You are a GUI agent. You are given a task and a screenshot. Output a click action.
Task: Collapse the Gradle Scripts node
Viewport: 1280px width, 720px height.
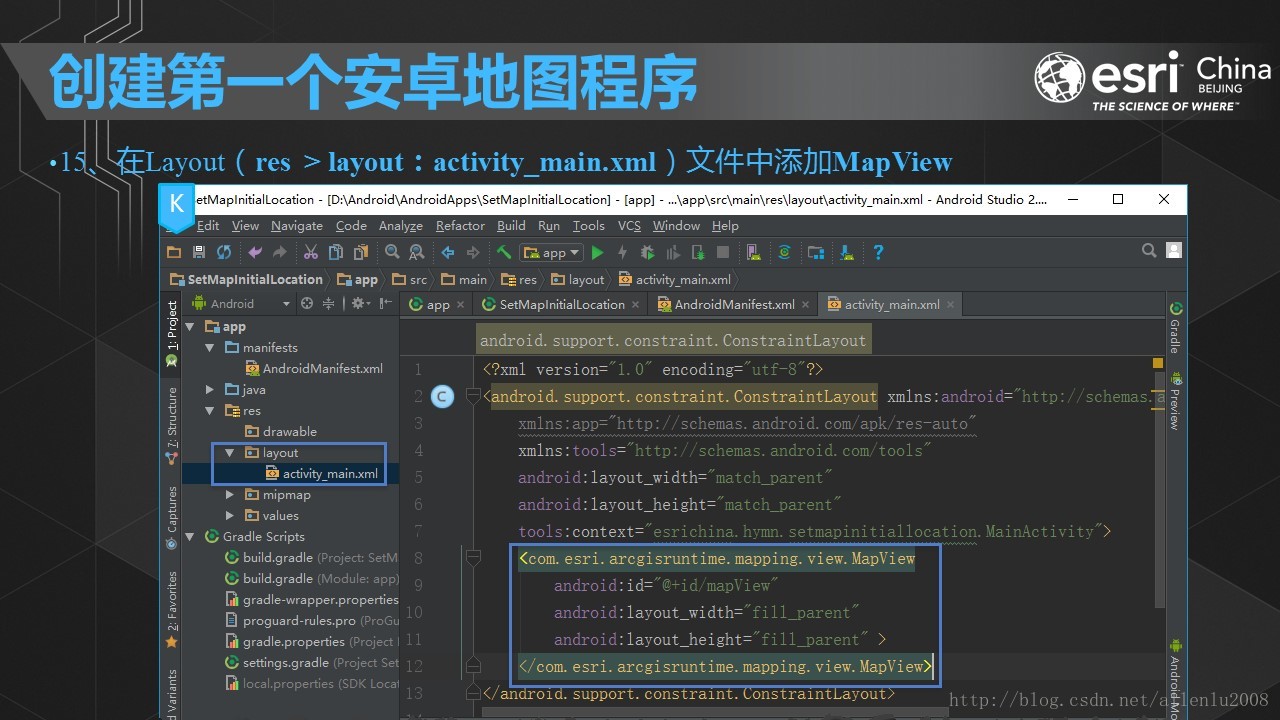pos(190,537)
